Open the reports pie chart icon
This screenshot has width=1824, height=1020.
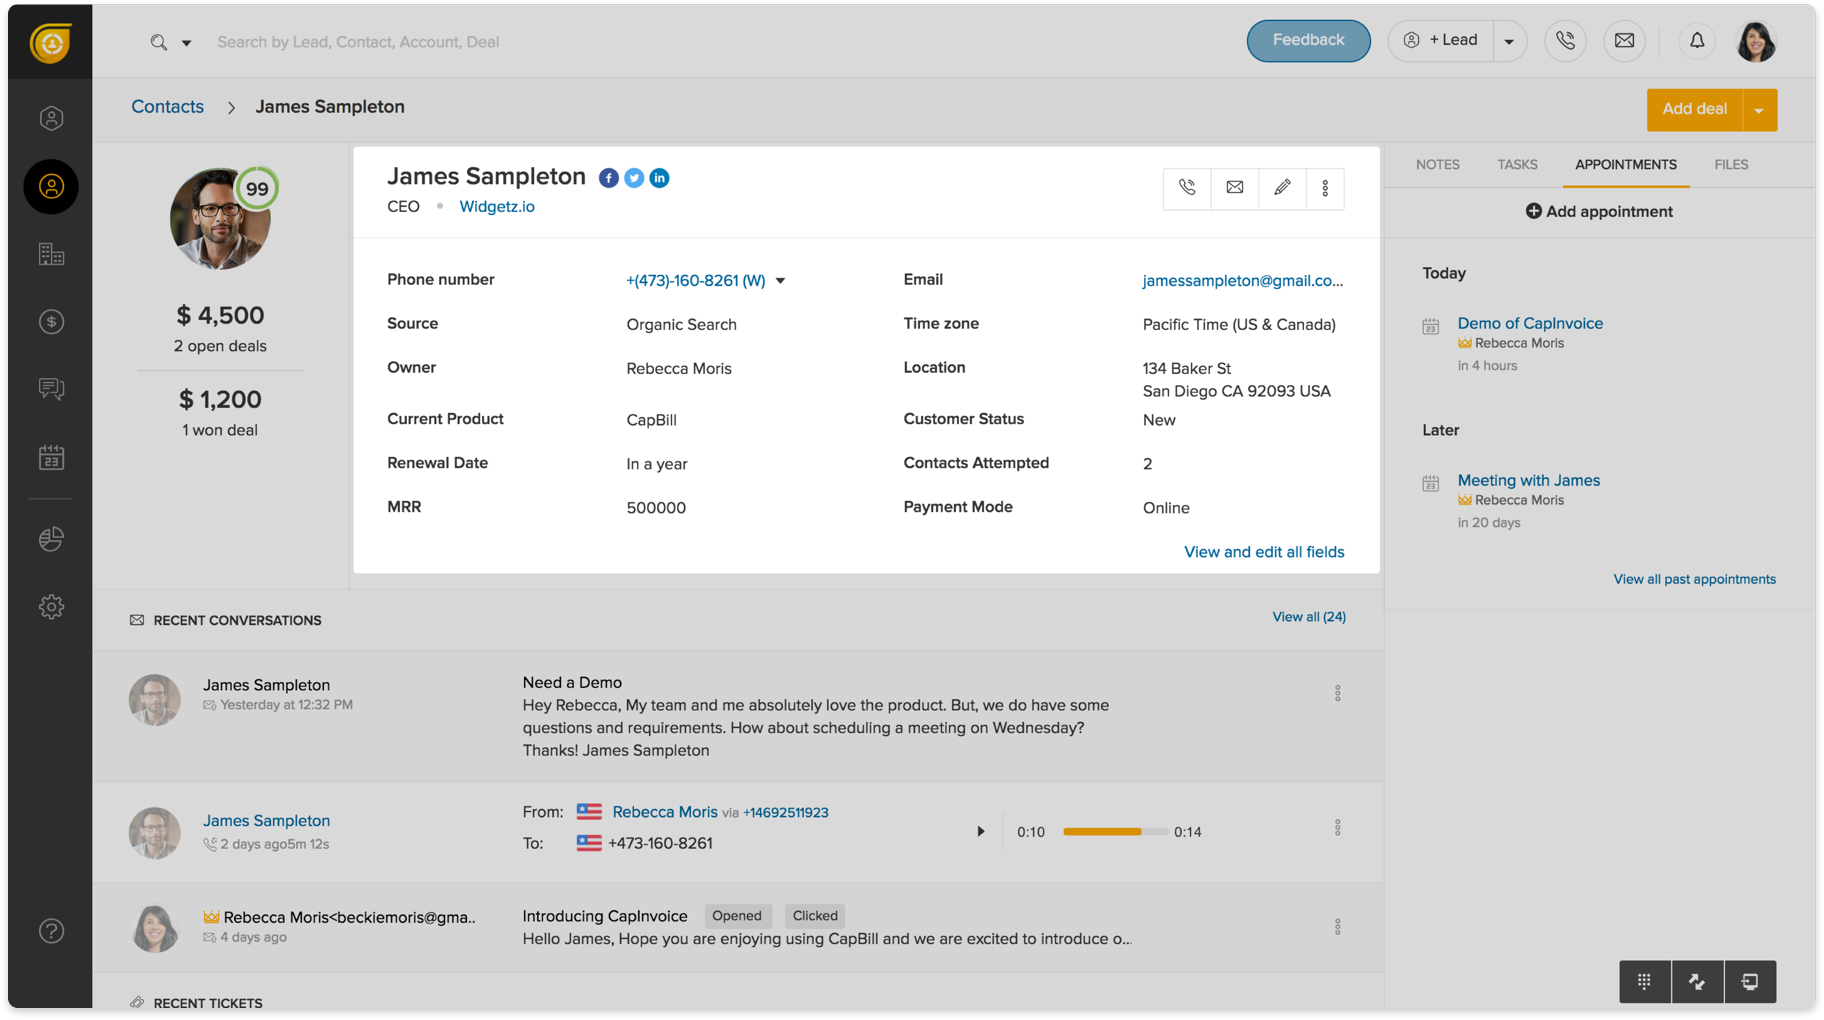[x=51, y=539]
